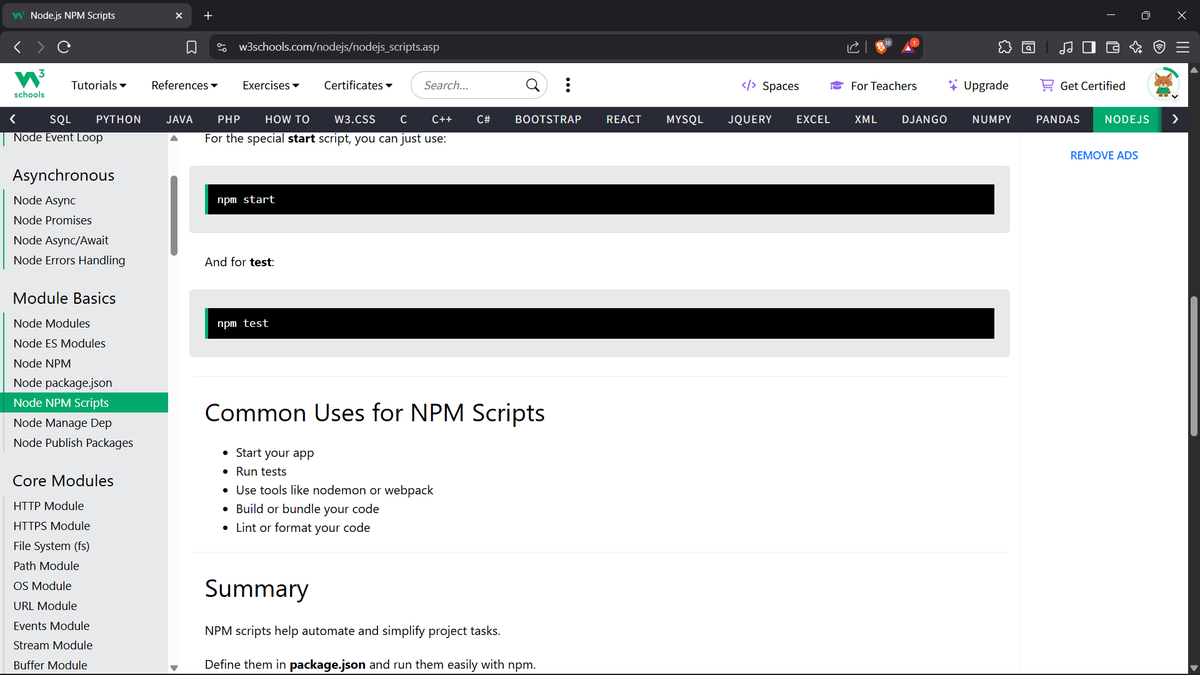Expand the Tutorials dropdown

99,85
